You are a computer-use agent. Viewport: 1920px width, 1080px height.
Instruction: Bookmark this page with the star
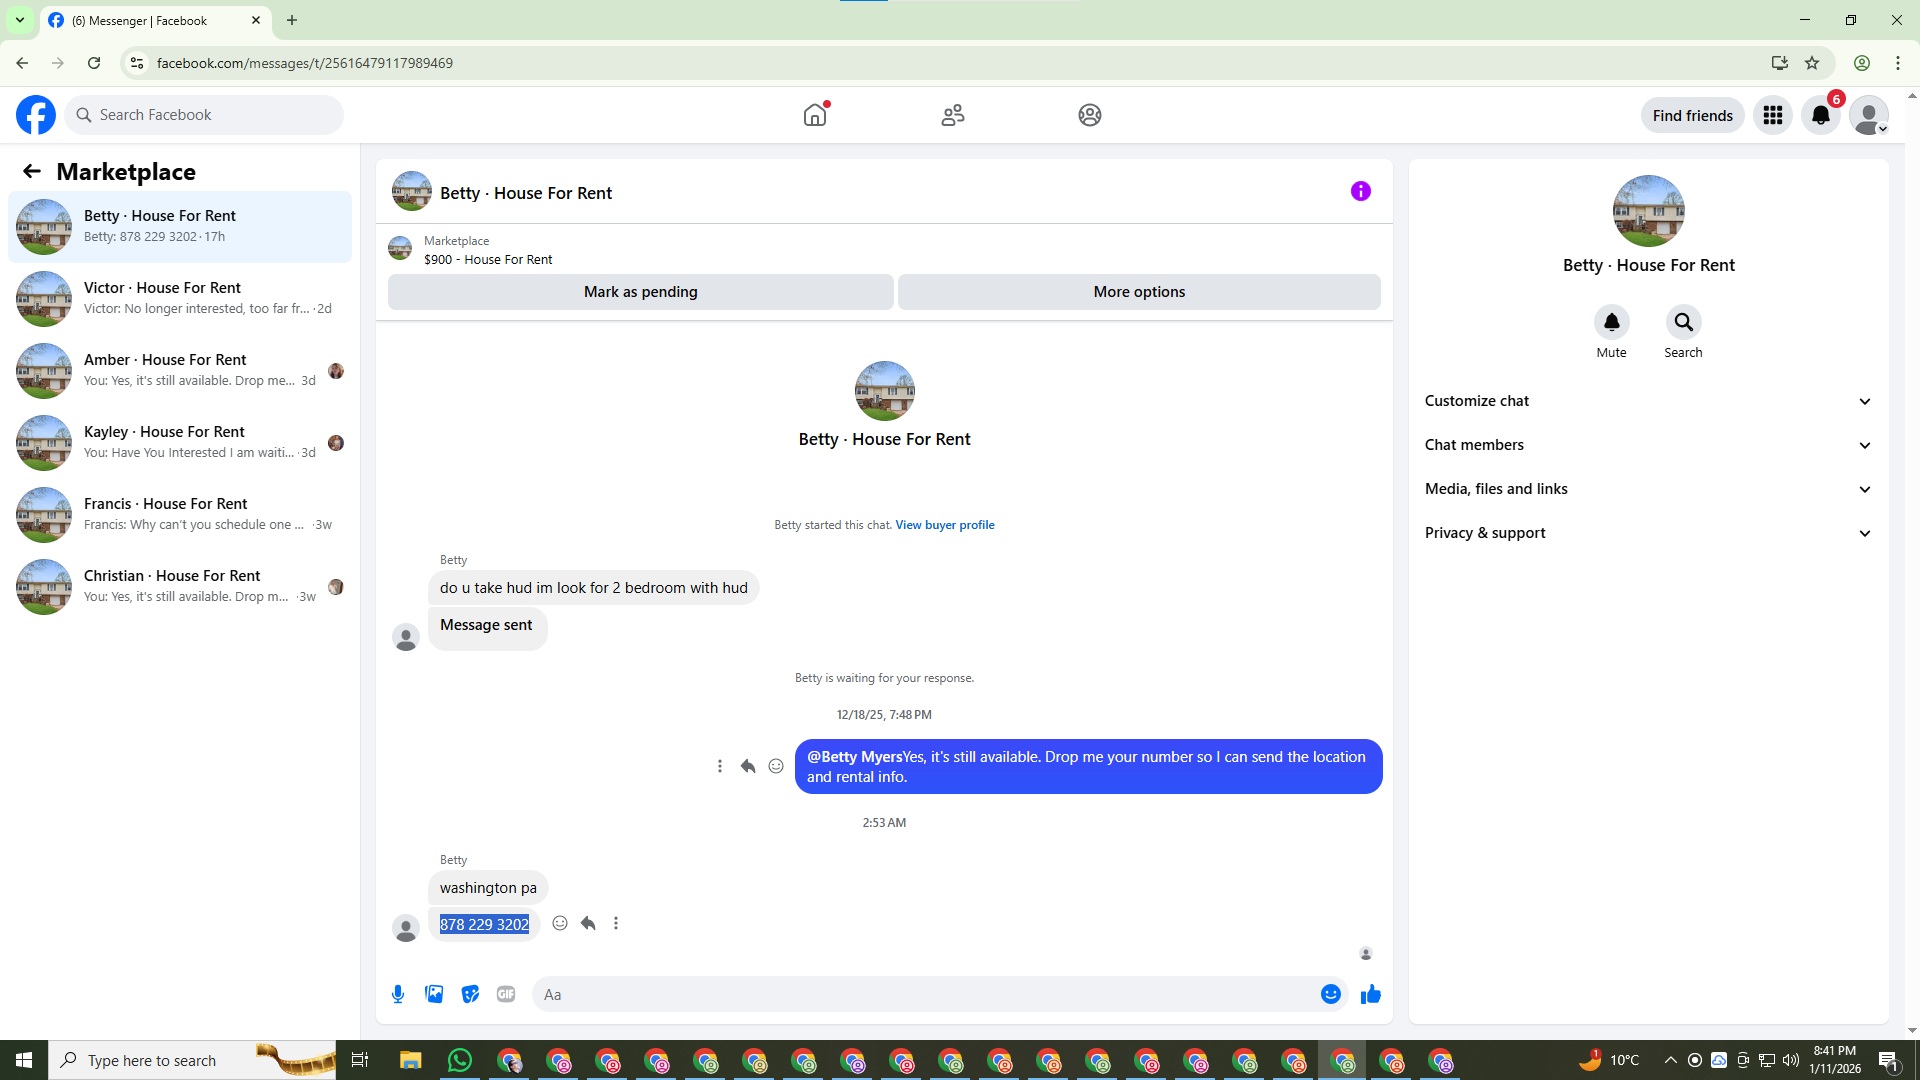coord(1812,63)
